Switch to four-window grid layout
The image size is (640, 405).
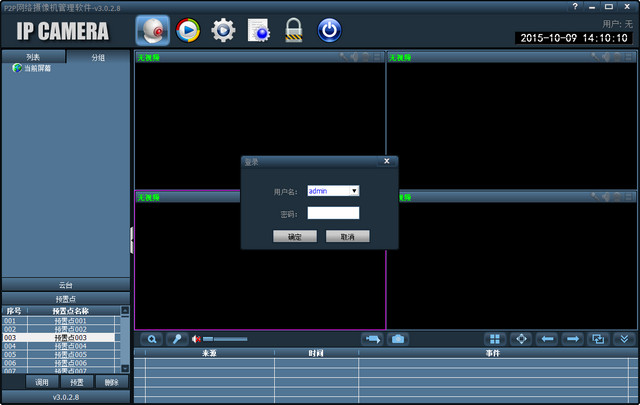coord(494,339)
